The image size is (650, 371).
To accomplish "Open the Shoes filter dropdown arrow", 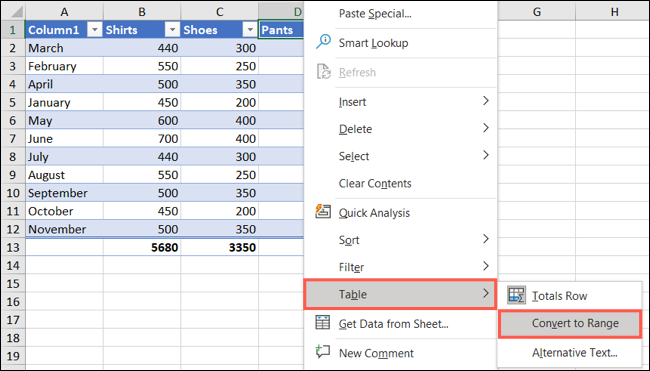I will [250, 30].
